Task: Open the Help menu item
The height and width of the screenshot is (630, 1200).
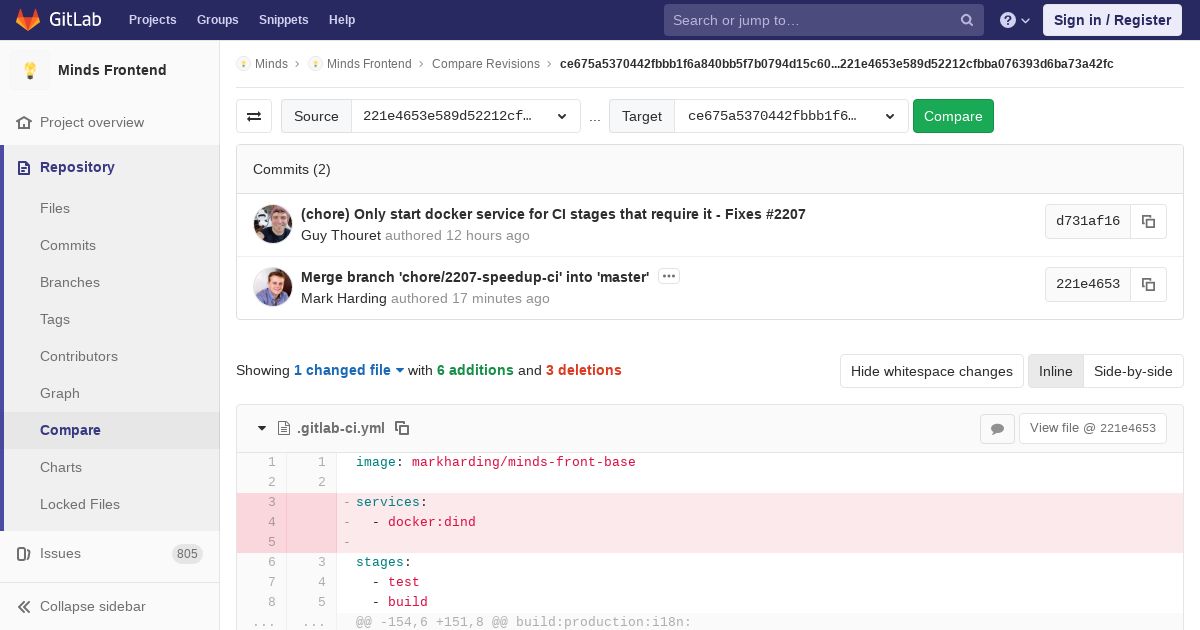Action: pyautogui.click(x=342, y=20)
